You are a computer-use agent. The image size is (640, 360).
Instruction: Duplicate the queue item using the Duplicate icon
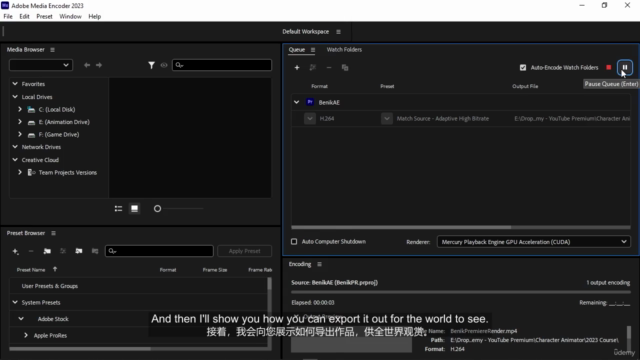click(x=345, y=67)
